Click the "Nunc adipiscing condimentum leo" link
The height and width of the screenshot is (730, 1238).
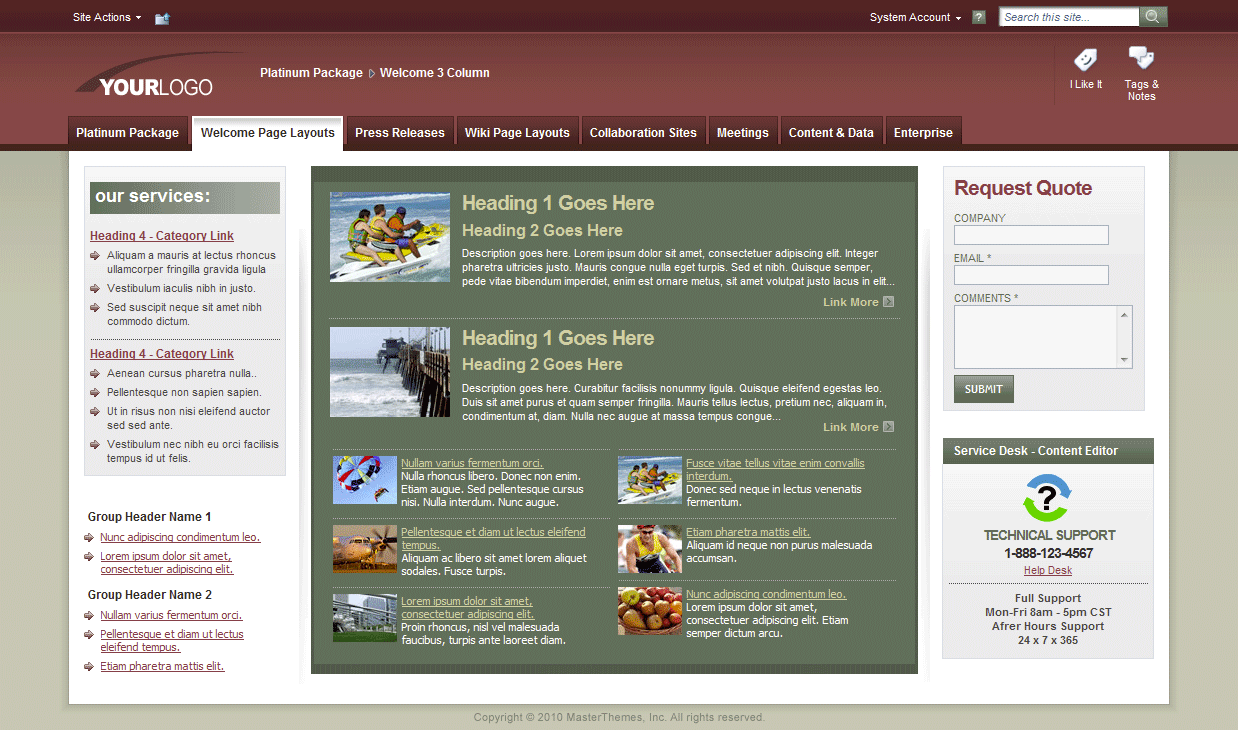coord(180,536)
